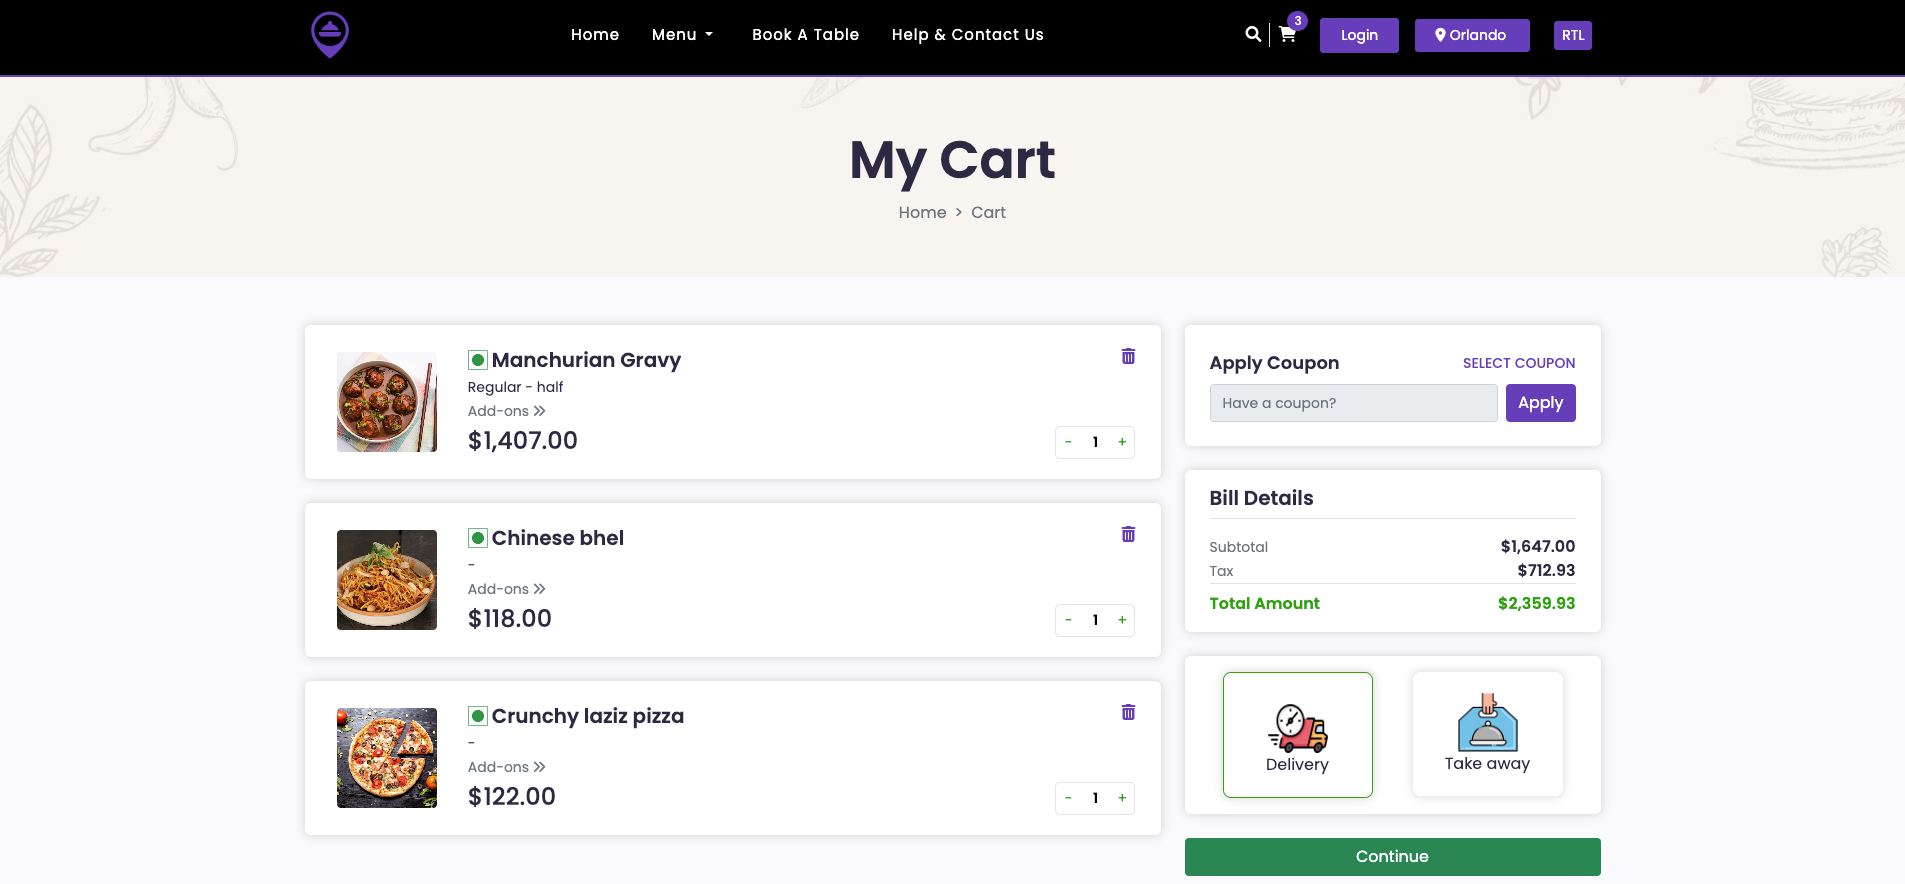Open the search icon in header
Screen dimensions: 1905x884
[1252, 34]
